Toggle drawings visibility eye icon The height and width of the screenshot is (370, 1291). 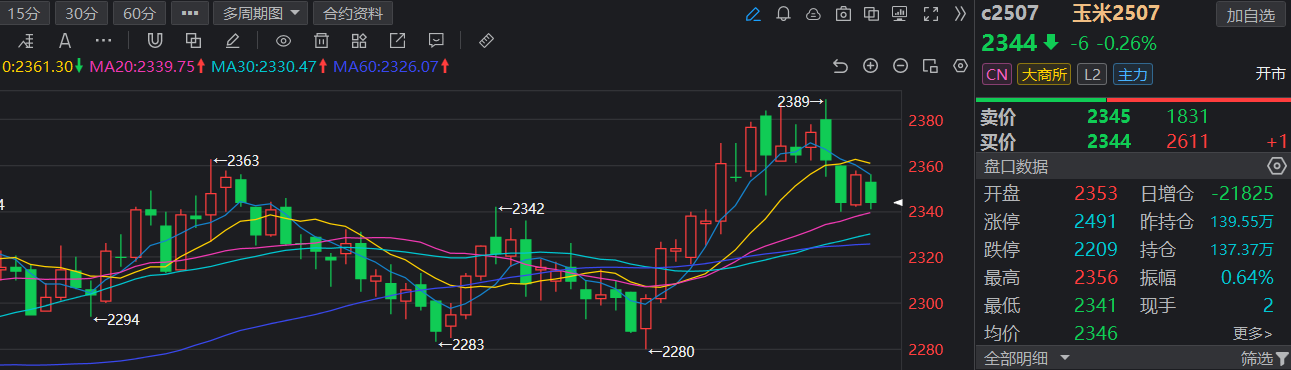pyautogui.click(x=284, y=41)
